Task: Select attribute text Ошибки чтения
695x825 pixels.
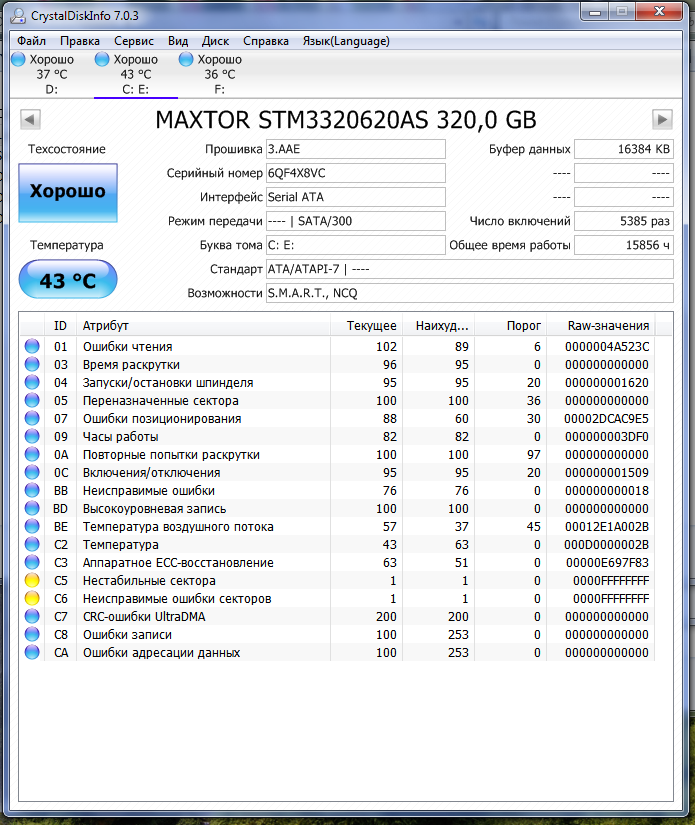Action: pos(127,347)
